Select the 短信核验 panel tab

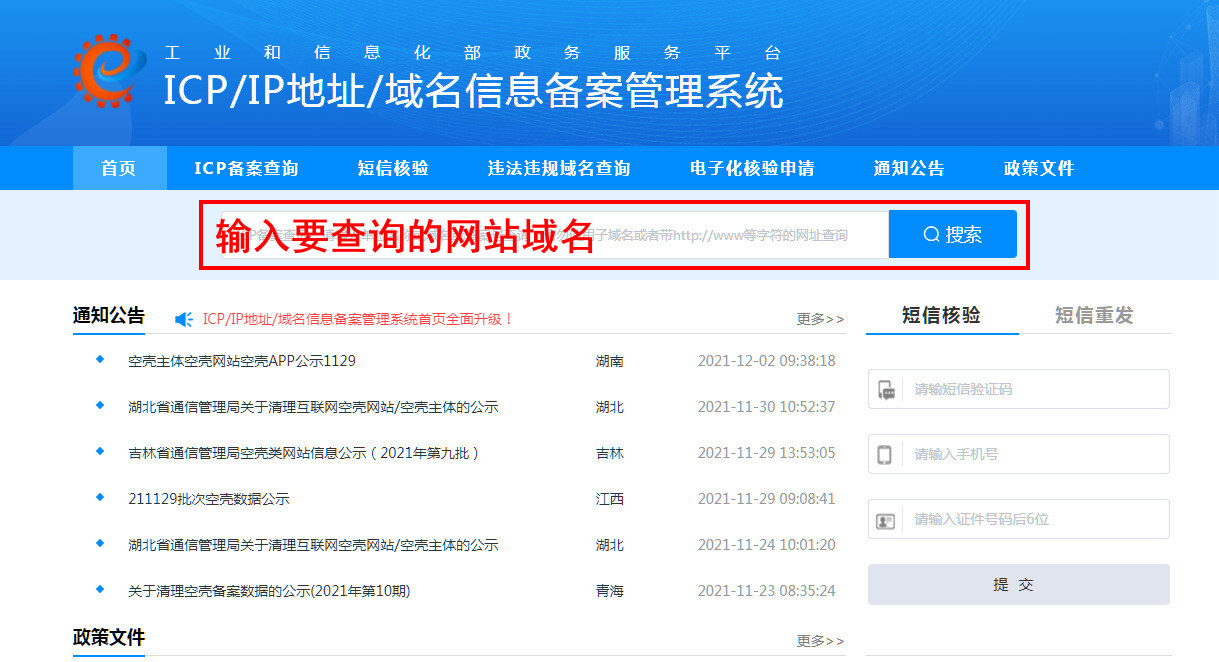941,316
